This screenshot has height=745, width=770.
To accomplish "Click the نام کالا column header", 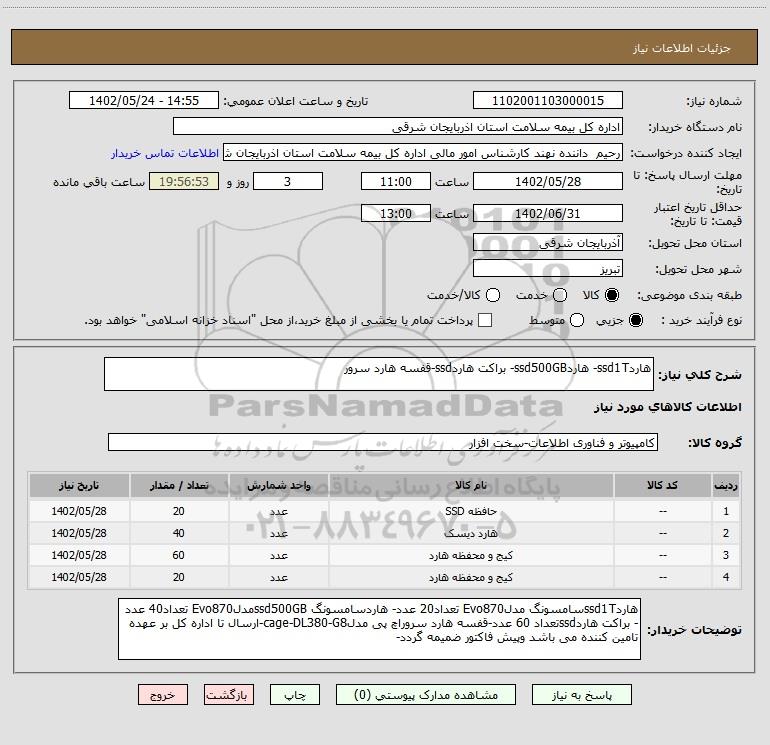I will click(471, 485).
